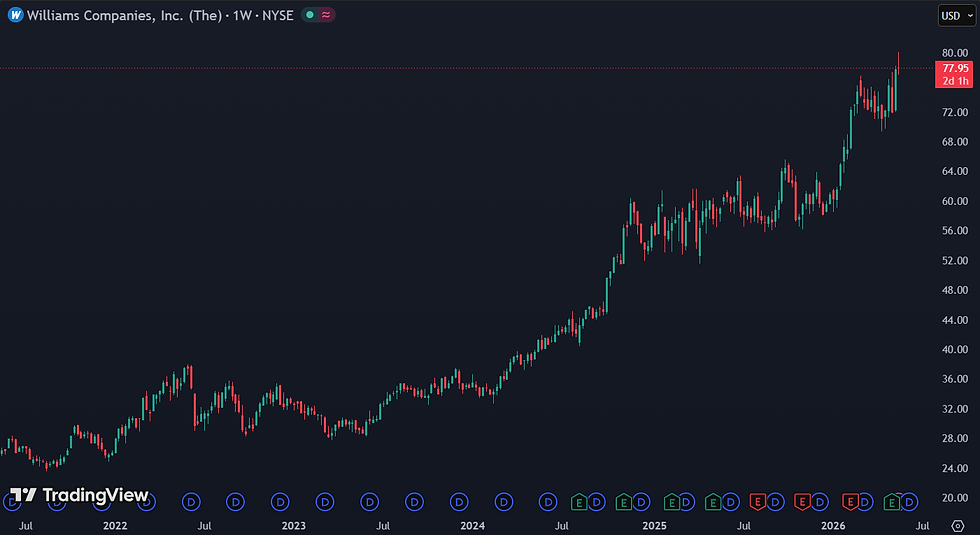This screenshot has height=535, width=980.
Task: Click the June 2024 dividend D marker
Action: (x=548, y=501)
